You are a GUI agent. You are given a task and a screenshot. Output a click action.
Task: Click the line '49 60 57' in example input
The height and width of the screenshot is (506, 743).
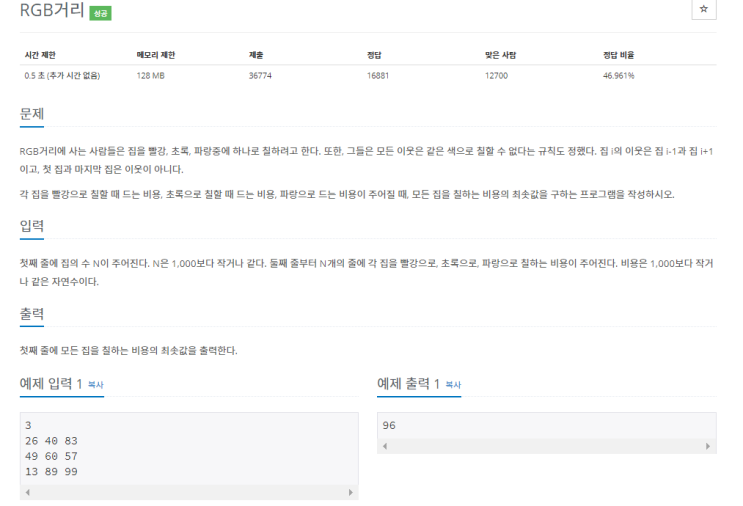(x=51, y=456)
